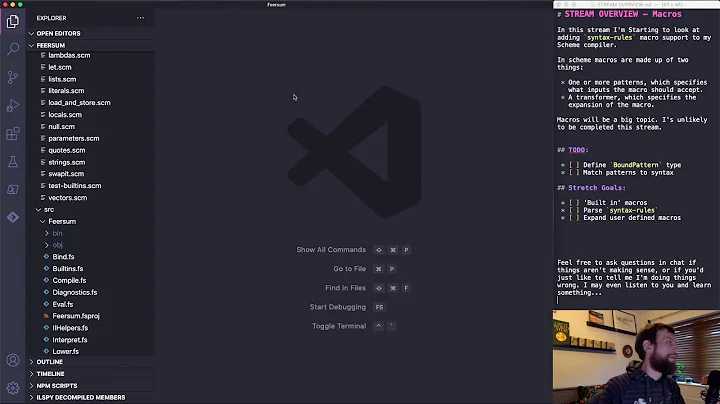Image resolution: width=720 pixels, height=404 pixels.
Task: Click 'Expand user defined macros' stretch goal
Action: pos(632,218)
